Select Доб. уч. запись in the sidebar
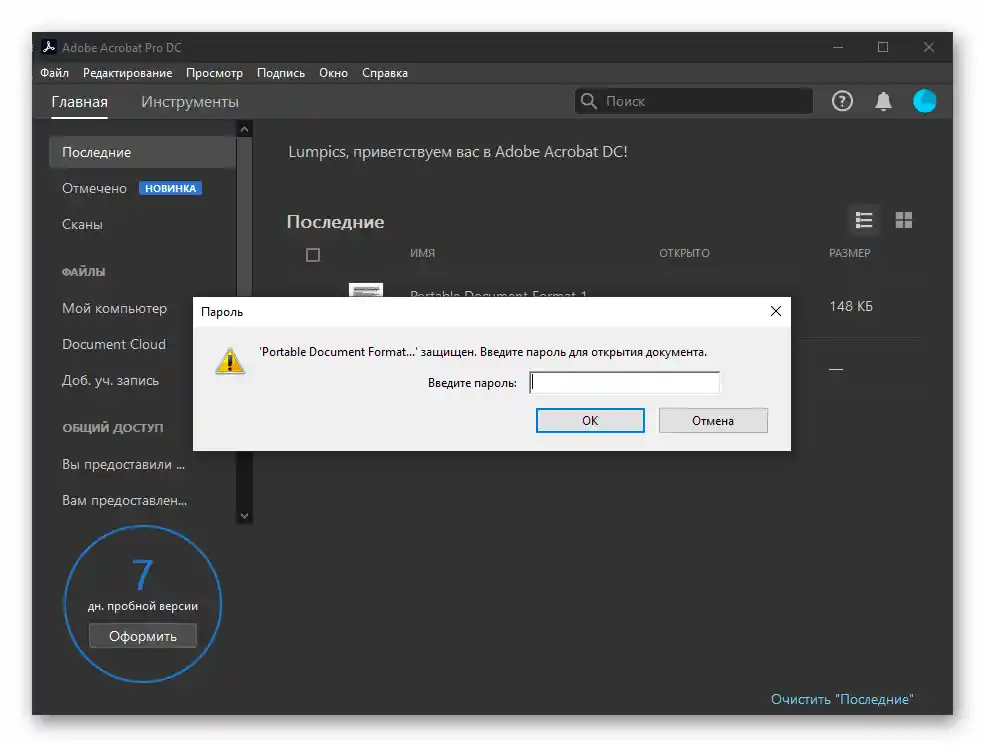985x747 pixels. 110,381
